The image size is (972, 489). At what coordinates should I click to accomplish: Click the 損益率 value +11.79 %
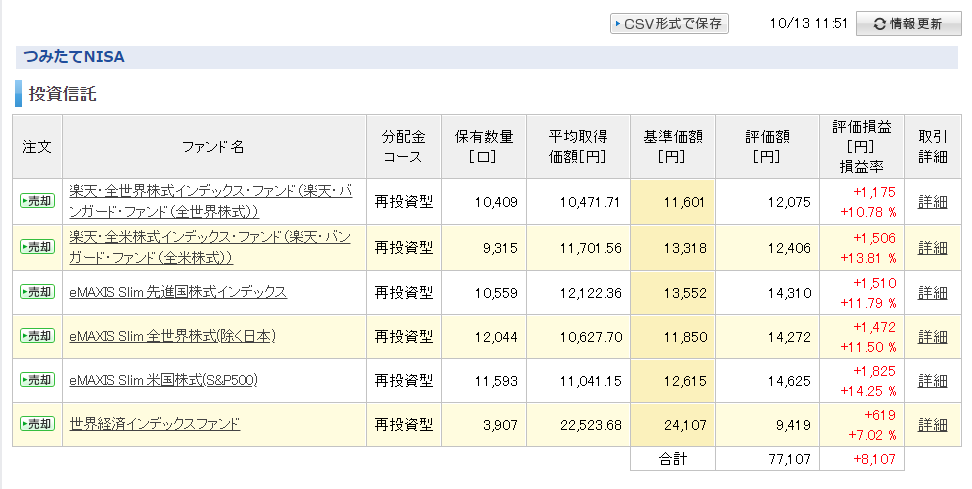point(868,303)
